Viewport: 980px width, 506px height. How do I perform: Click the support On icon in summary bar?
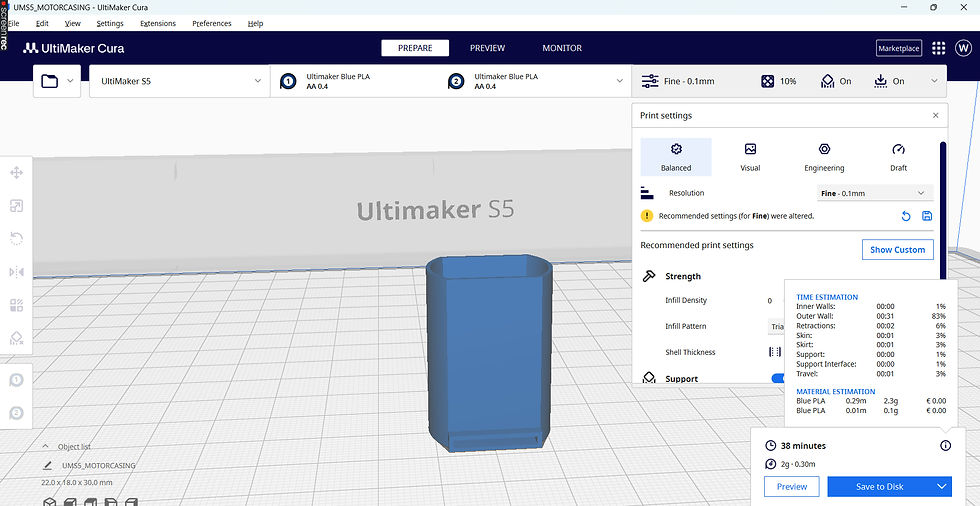pyautogui.click(x=827, y=81)
